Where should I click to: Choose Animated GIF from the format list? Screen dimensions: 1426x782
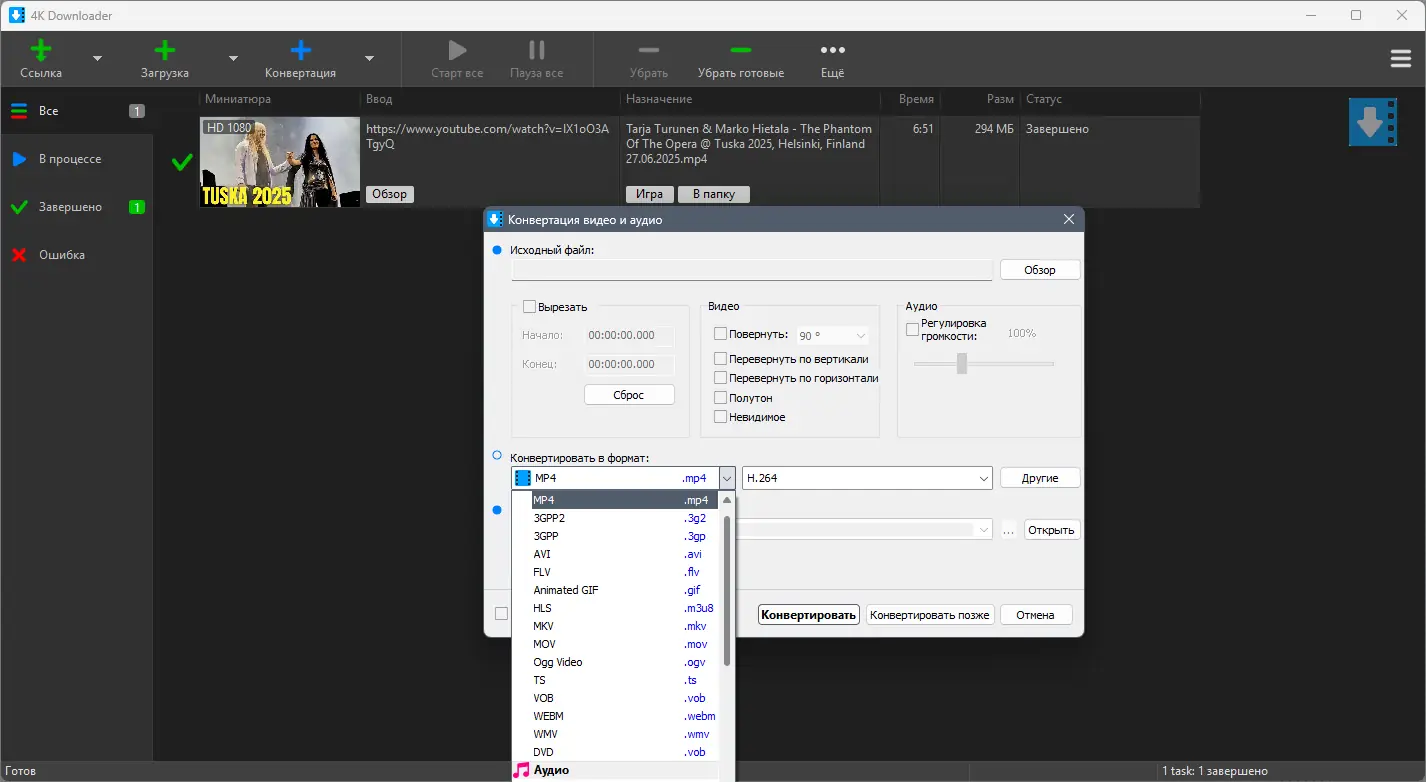pyautogui.click(x=616, y=590)
